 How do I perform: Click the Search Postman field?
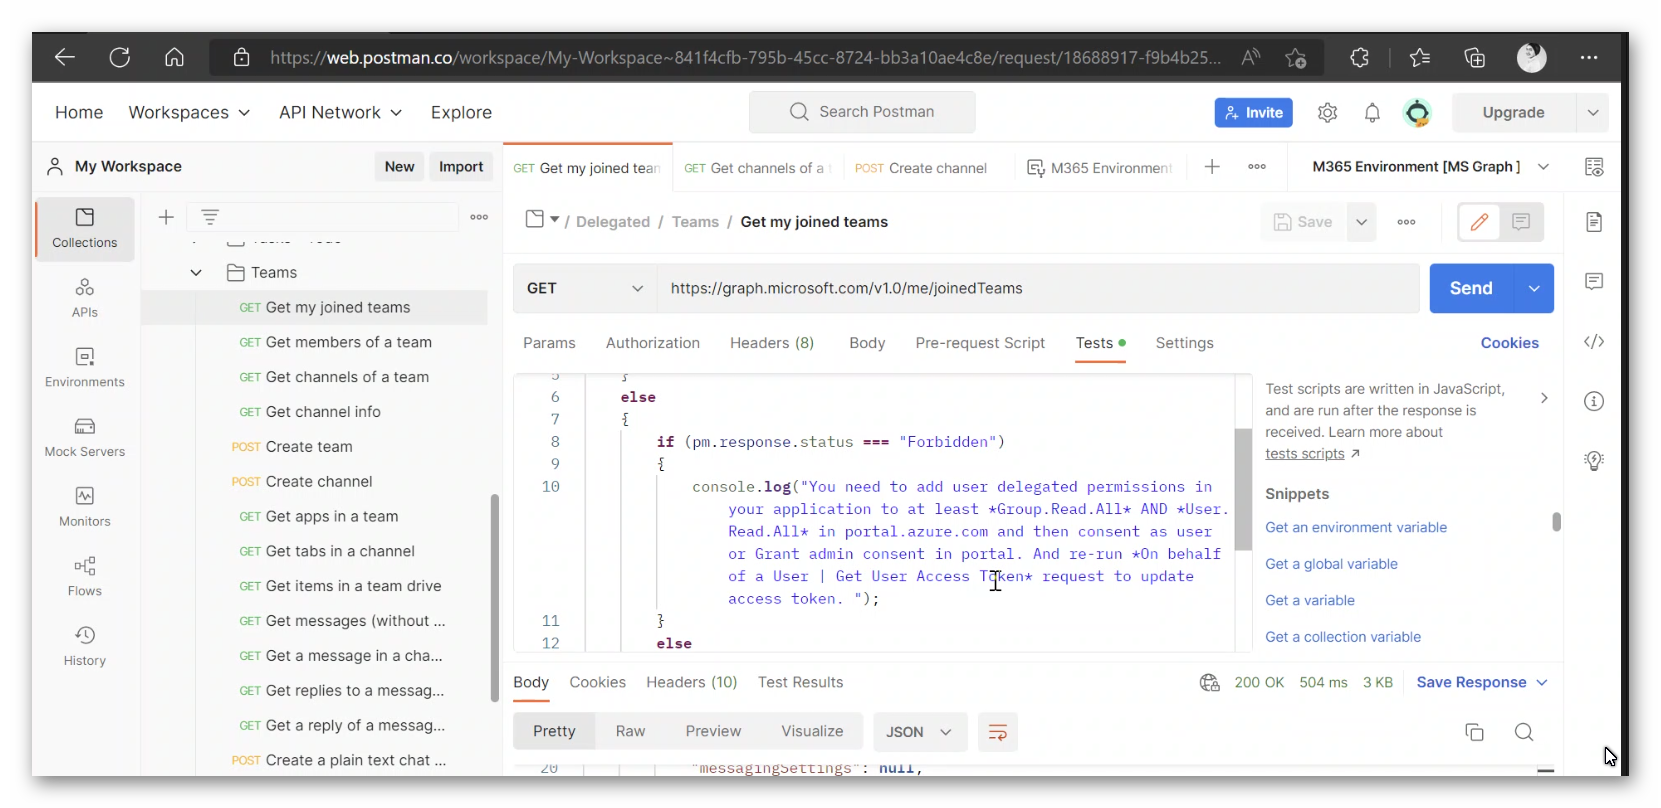tap(862, 112)
